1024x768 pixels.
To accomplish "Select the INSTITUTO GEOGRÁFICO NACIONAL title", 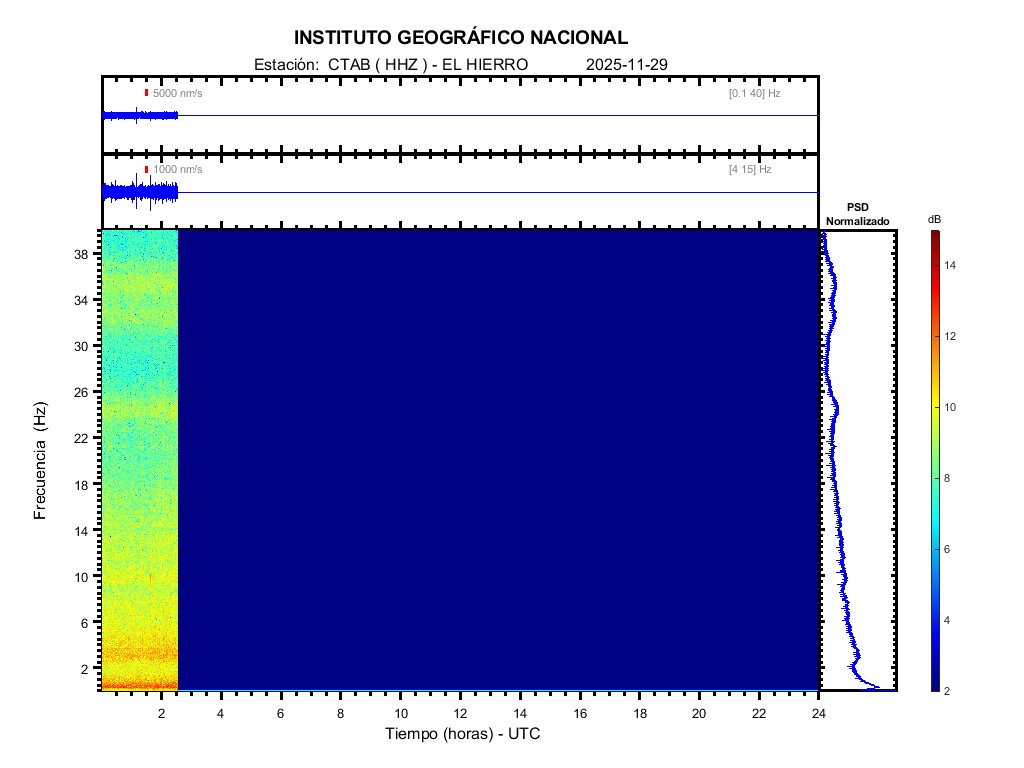I will point(461,38).
